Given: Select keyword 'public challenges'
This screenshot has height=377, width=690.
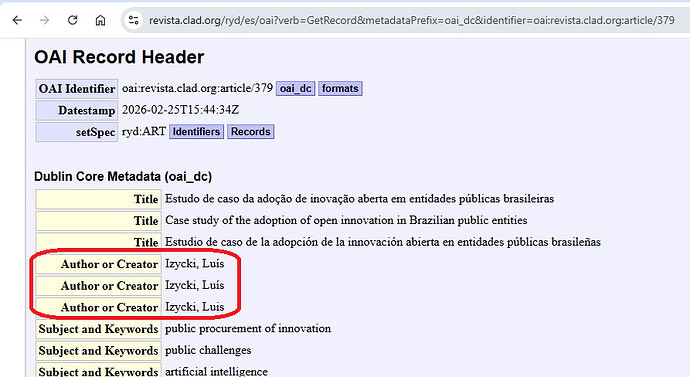Looking at the screenshot, I should pyautogui.click(x=208, y=350).
